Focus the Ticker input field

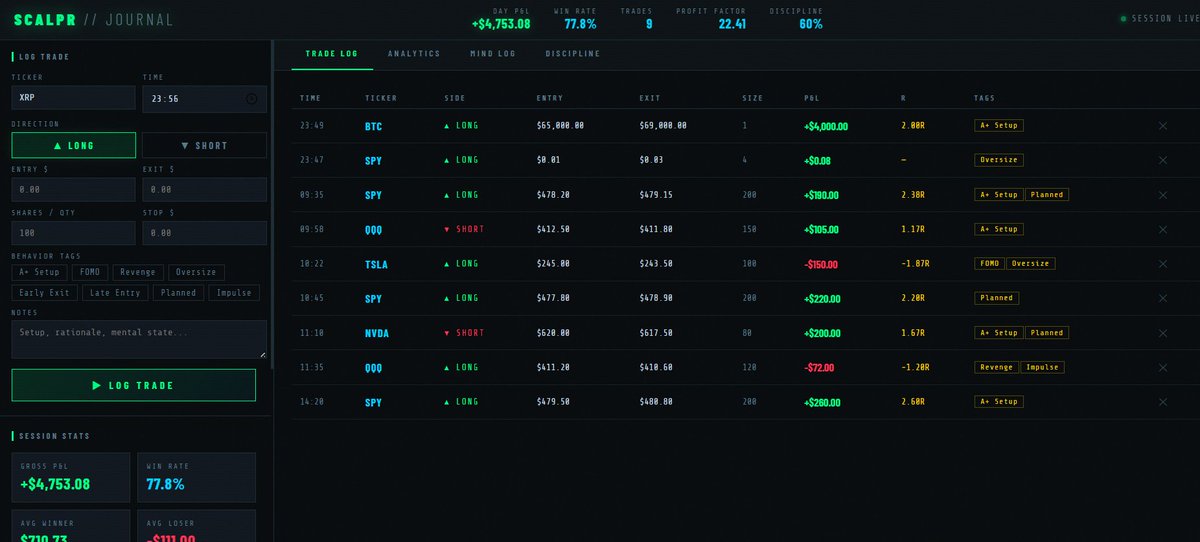tap(73, 98)
